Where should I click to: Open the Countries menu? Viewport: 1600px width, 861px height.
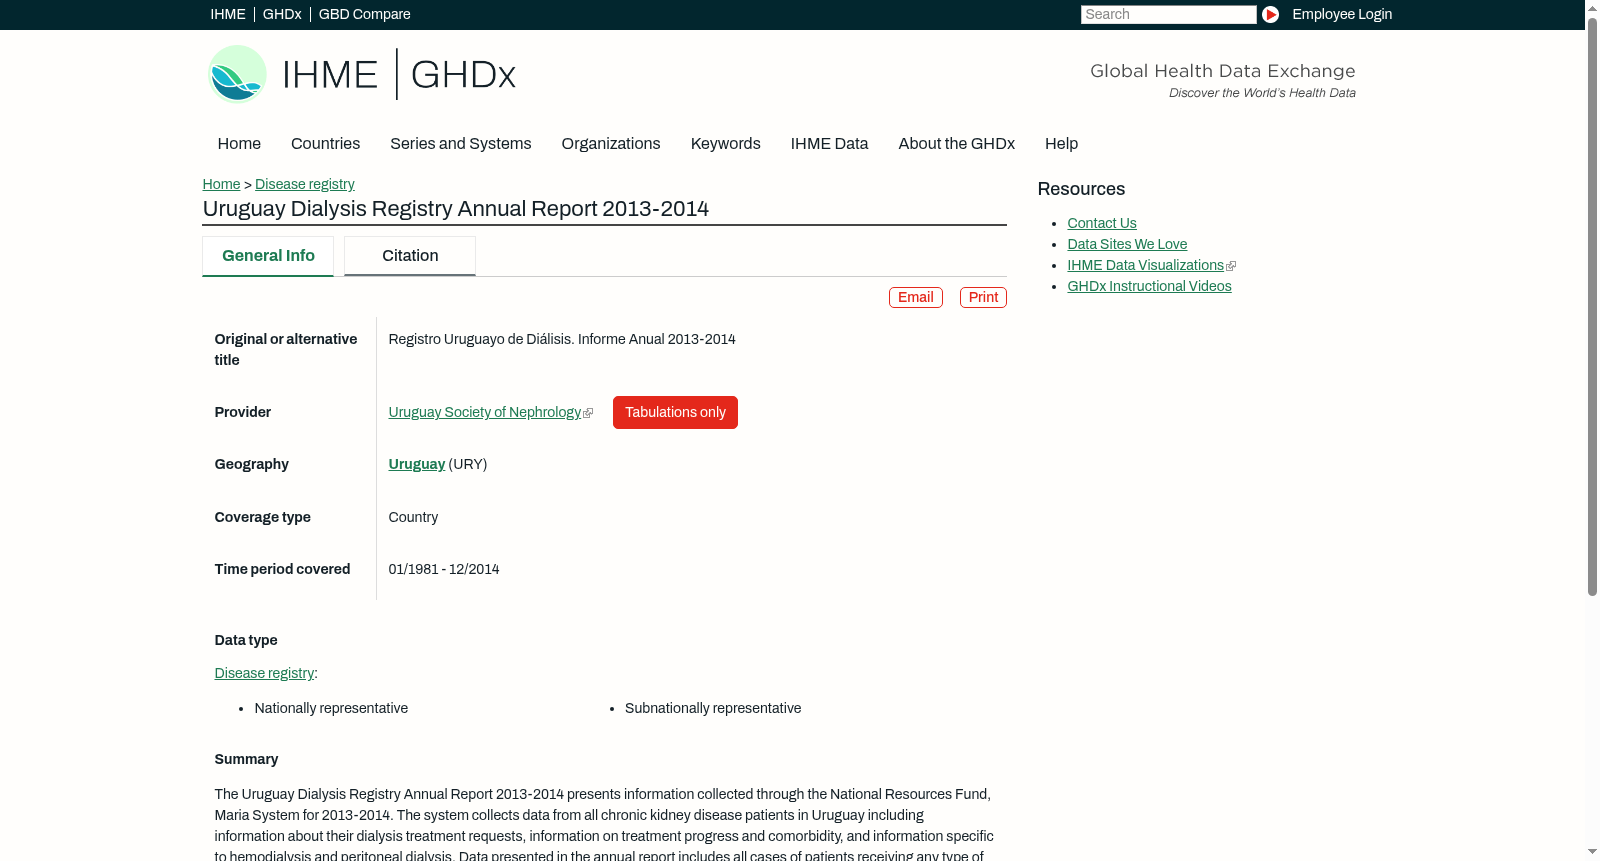click(325, 143)
